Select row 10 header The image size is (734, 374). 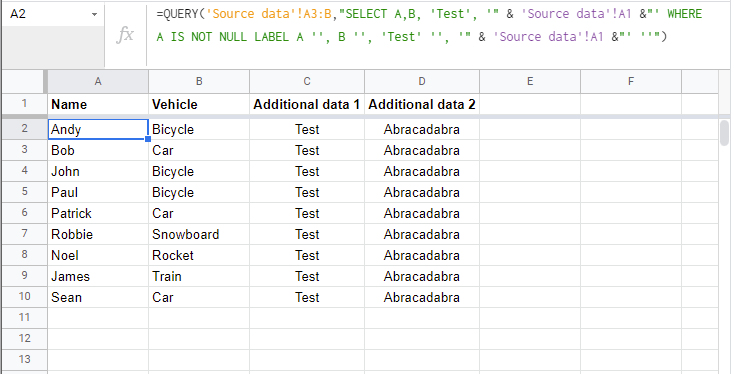coord(24,297)
